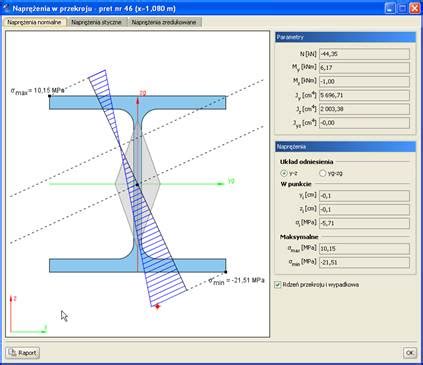Open the Naprężenia styczne tab

96,22
